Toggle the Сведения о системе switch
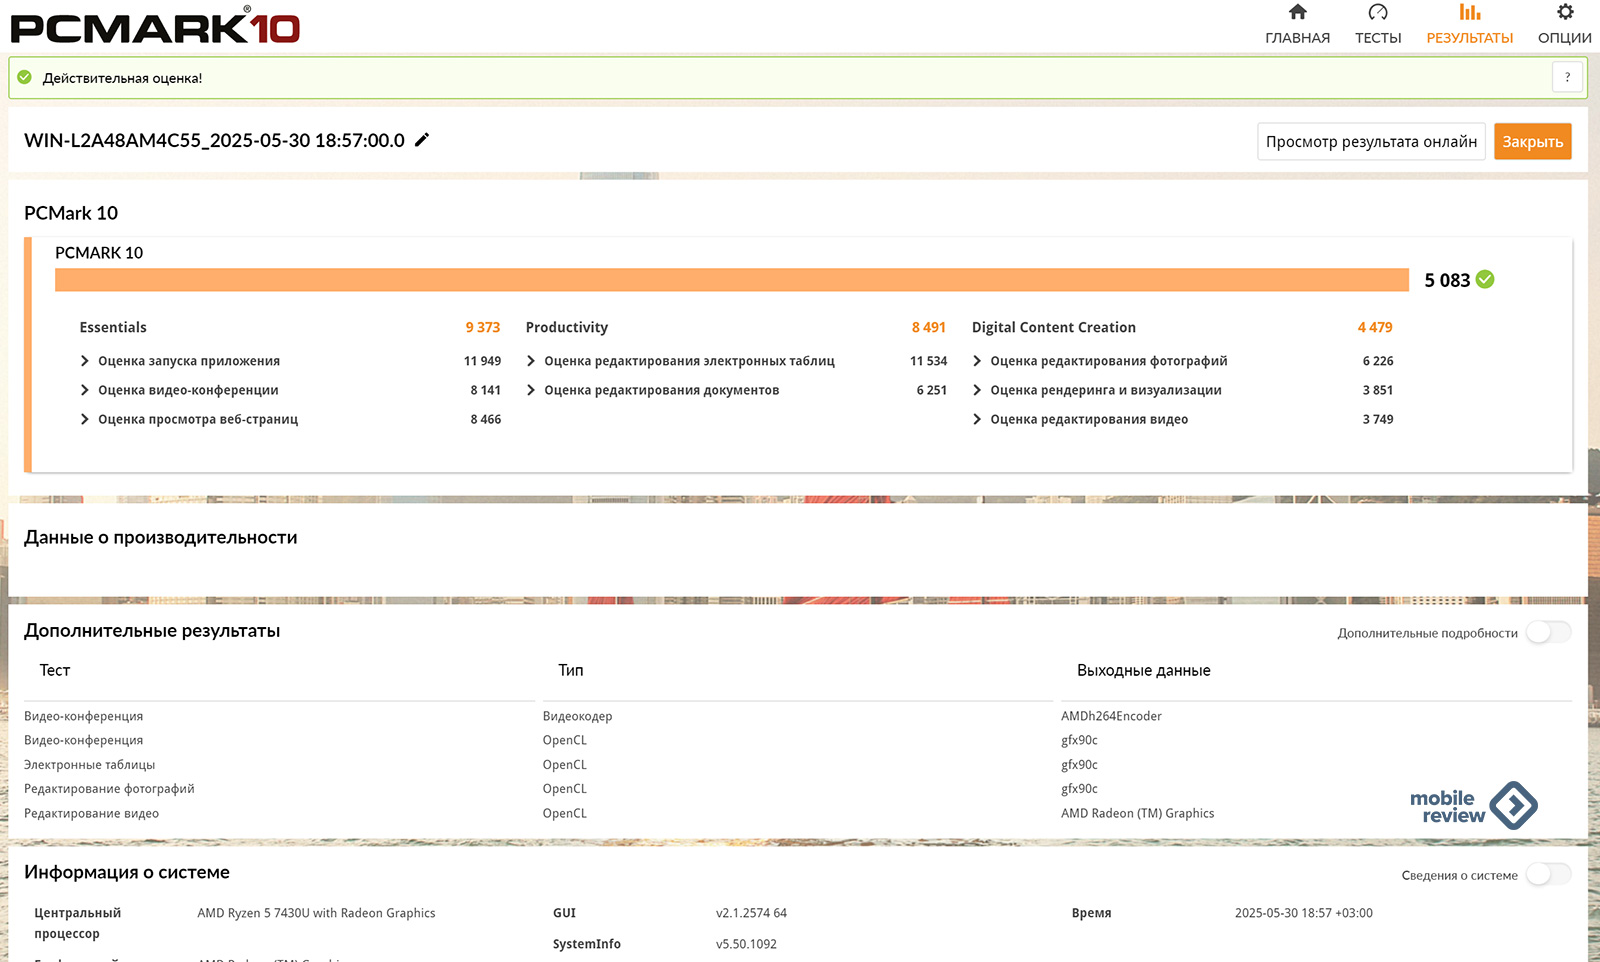 [1549, 874]
